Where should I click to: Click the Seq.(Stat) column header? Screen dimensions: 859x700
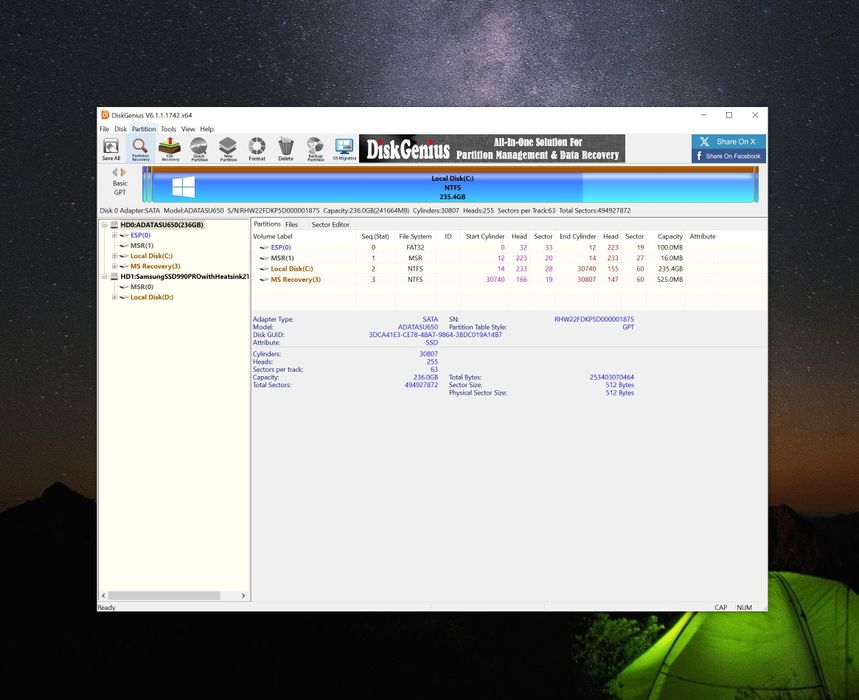click(x=375, y=237)
